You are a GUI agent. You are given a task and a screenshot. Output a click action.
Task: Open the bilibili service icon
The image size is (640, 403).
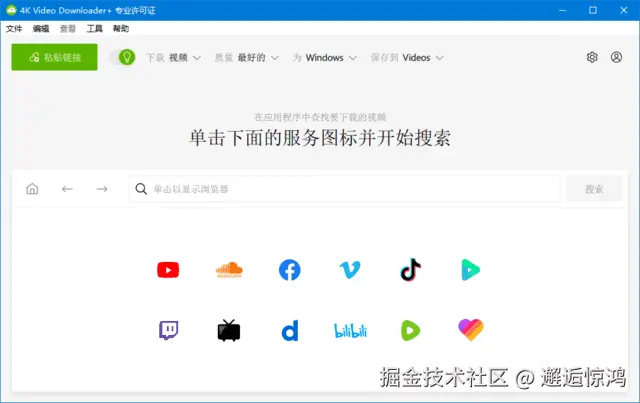click(x=350, y=331)
